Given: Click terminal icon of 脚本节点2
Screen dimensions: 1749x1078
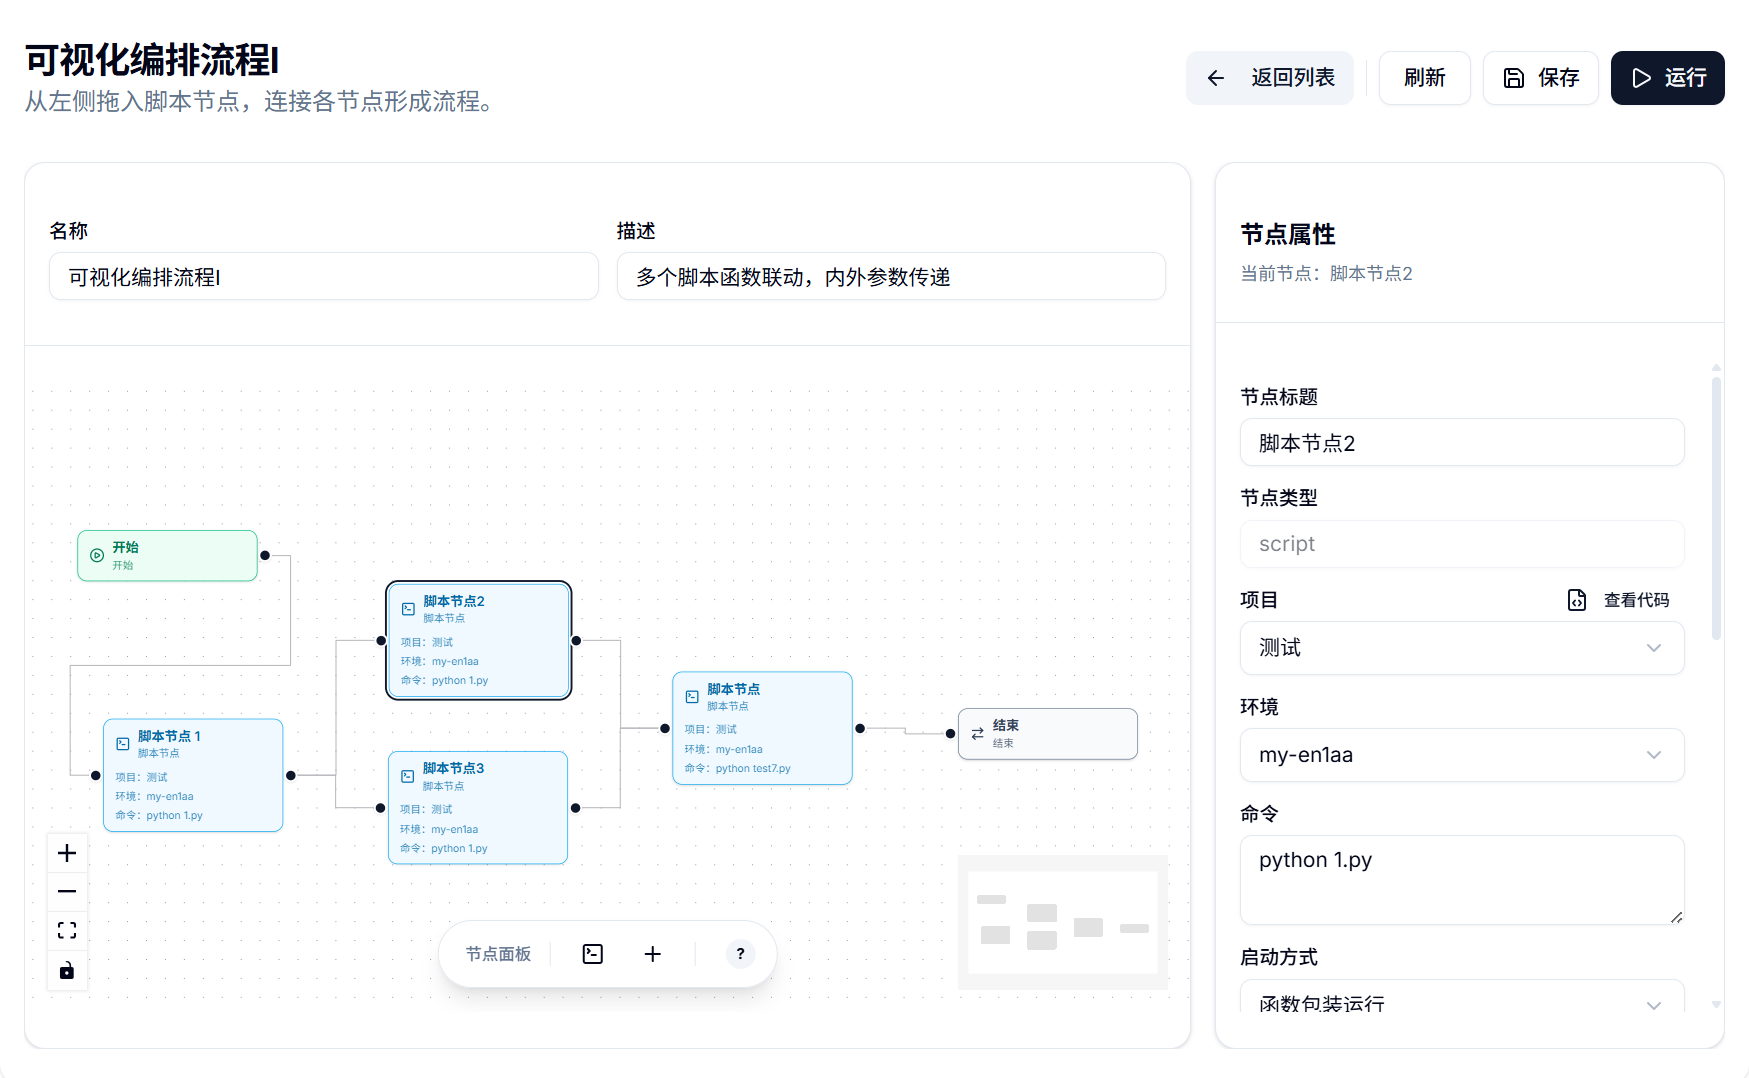Looking at the screenshot, I should 408,609.
